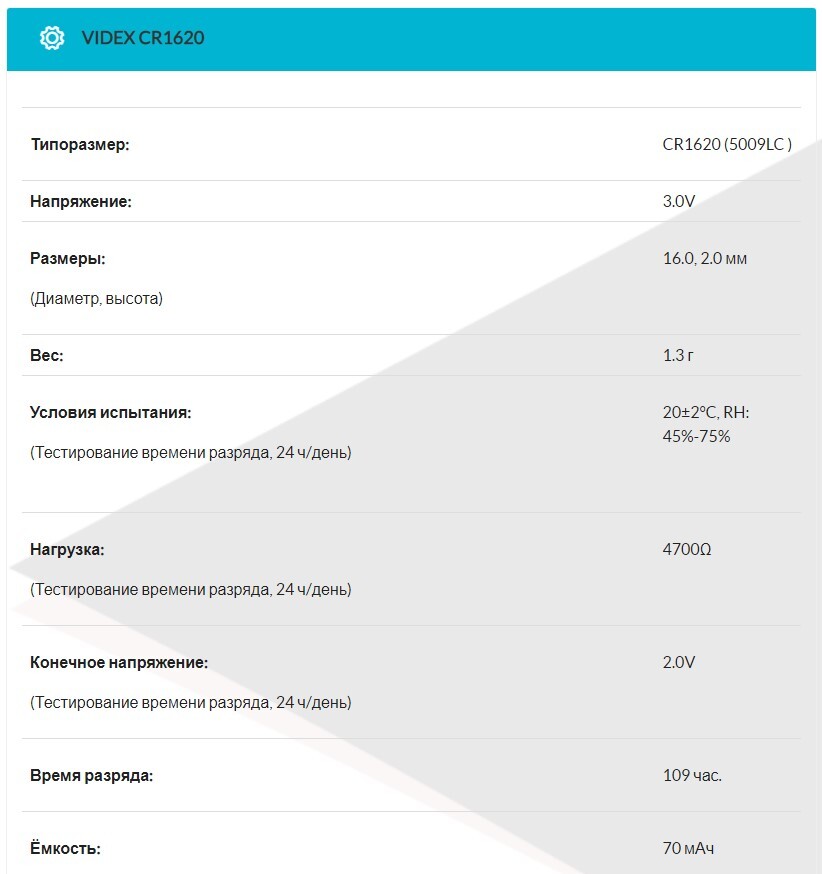
Task: Click the Время разряда label
Action: (92, 776)
